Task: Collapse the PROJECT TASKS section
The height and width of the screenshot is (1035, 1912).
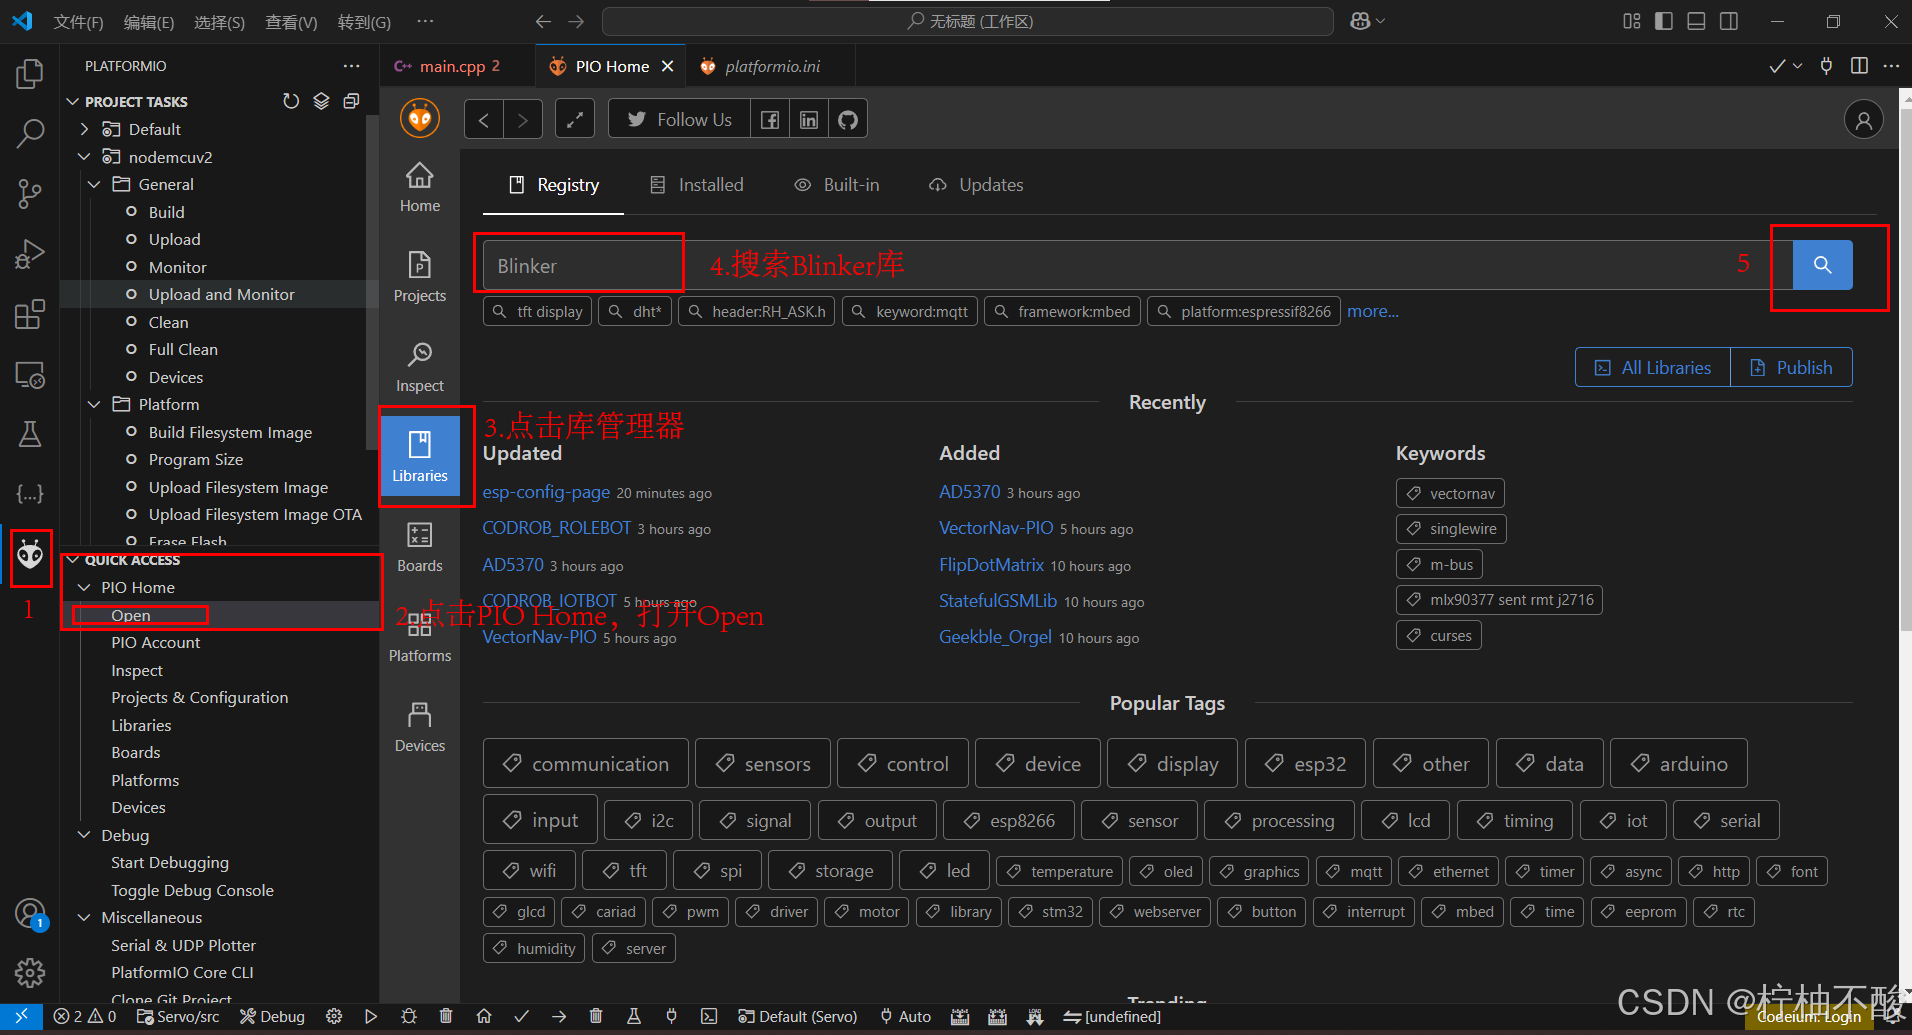Action: coord(73,102)
